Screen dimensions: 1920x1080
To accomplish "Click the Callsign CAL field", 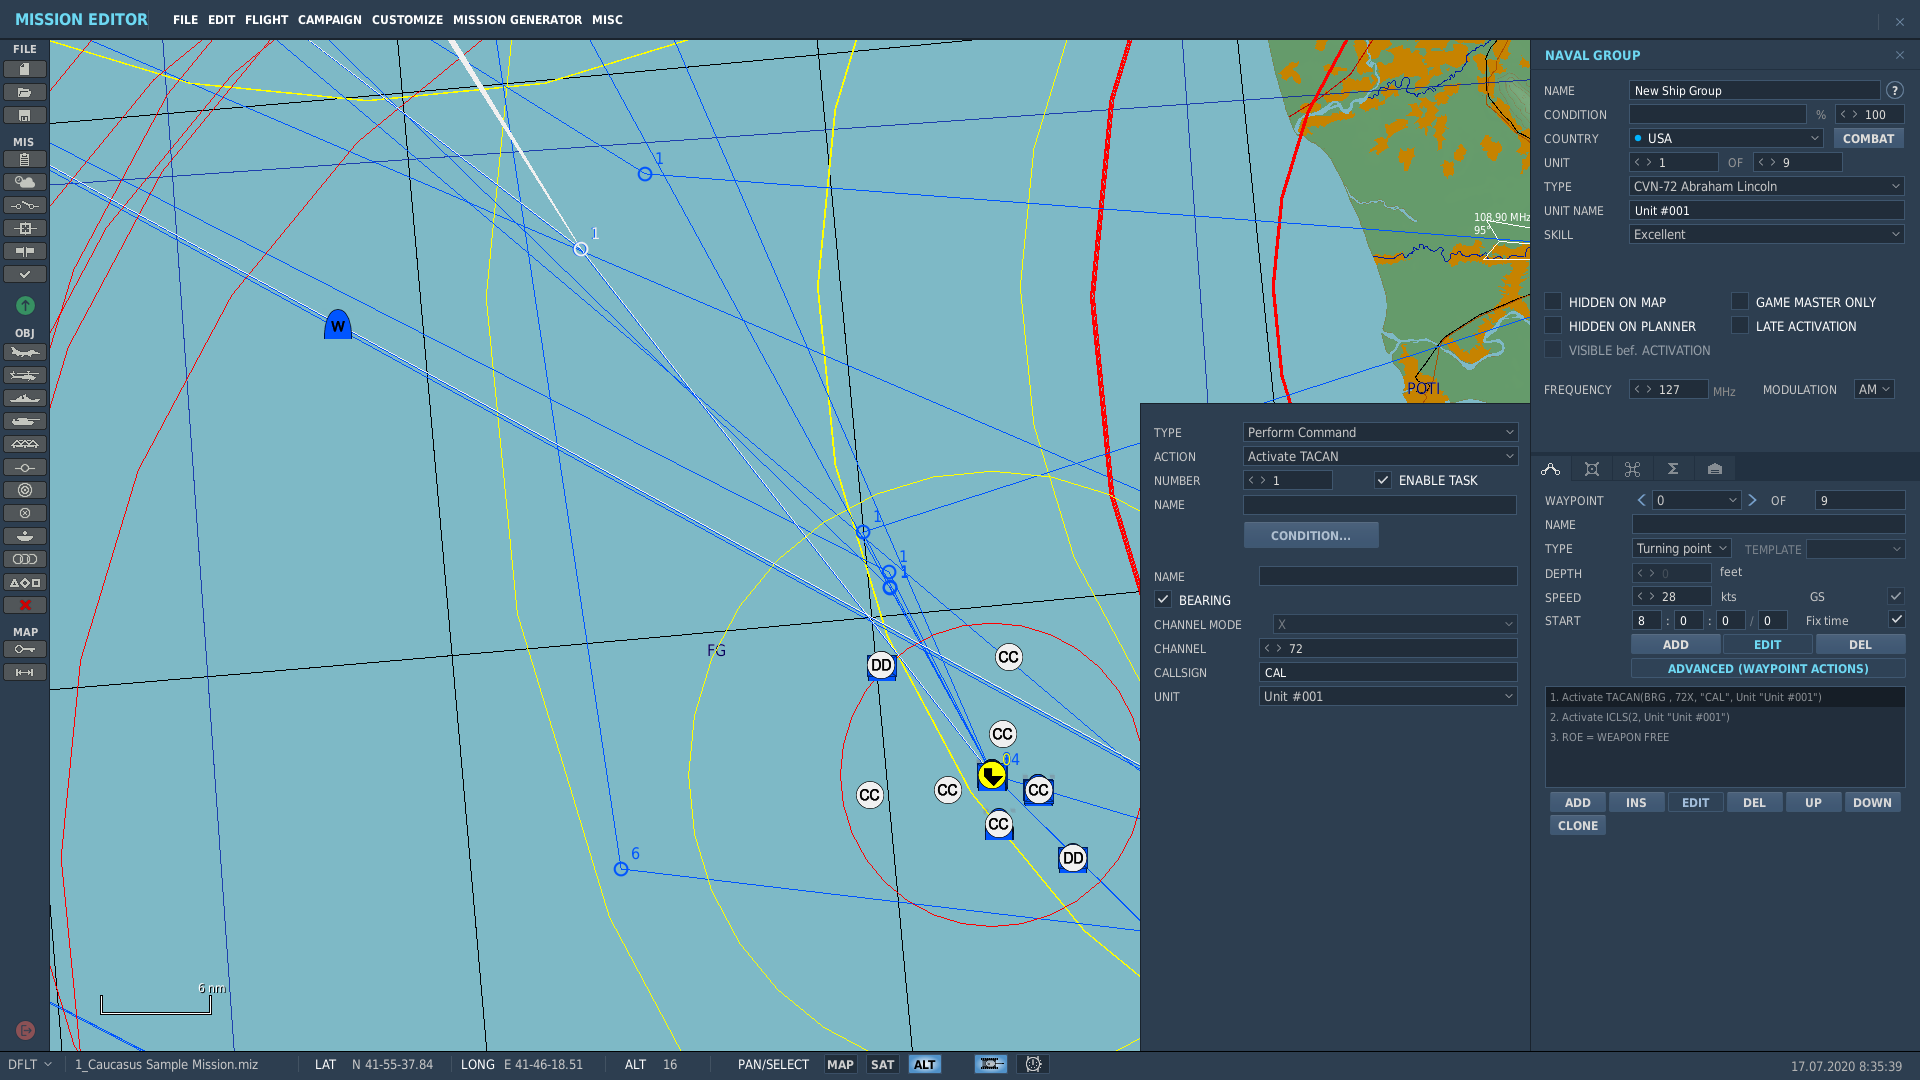I will coord(1388,672).
